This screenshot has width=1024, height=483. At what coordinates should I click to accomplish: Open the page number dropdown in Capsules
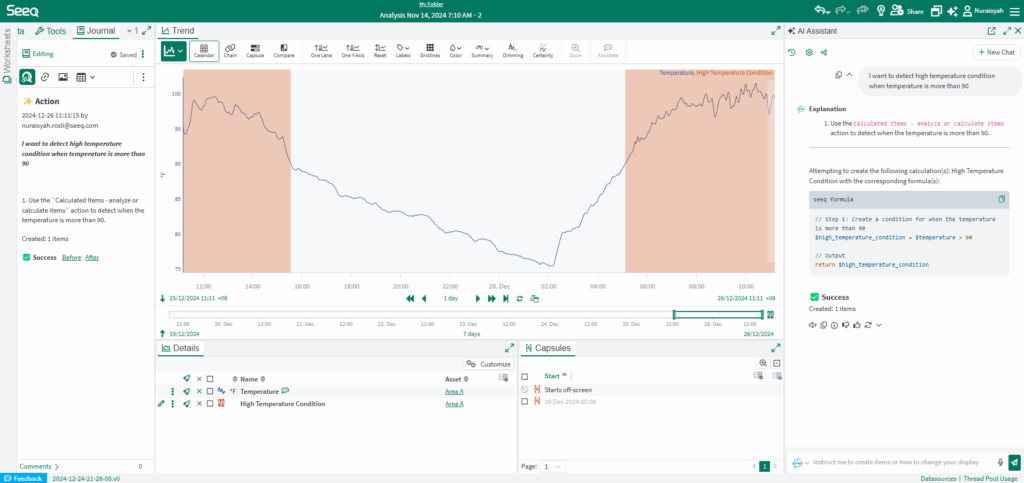(552, 467)
